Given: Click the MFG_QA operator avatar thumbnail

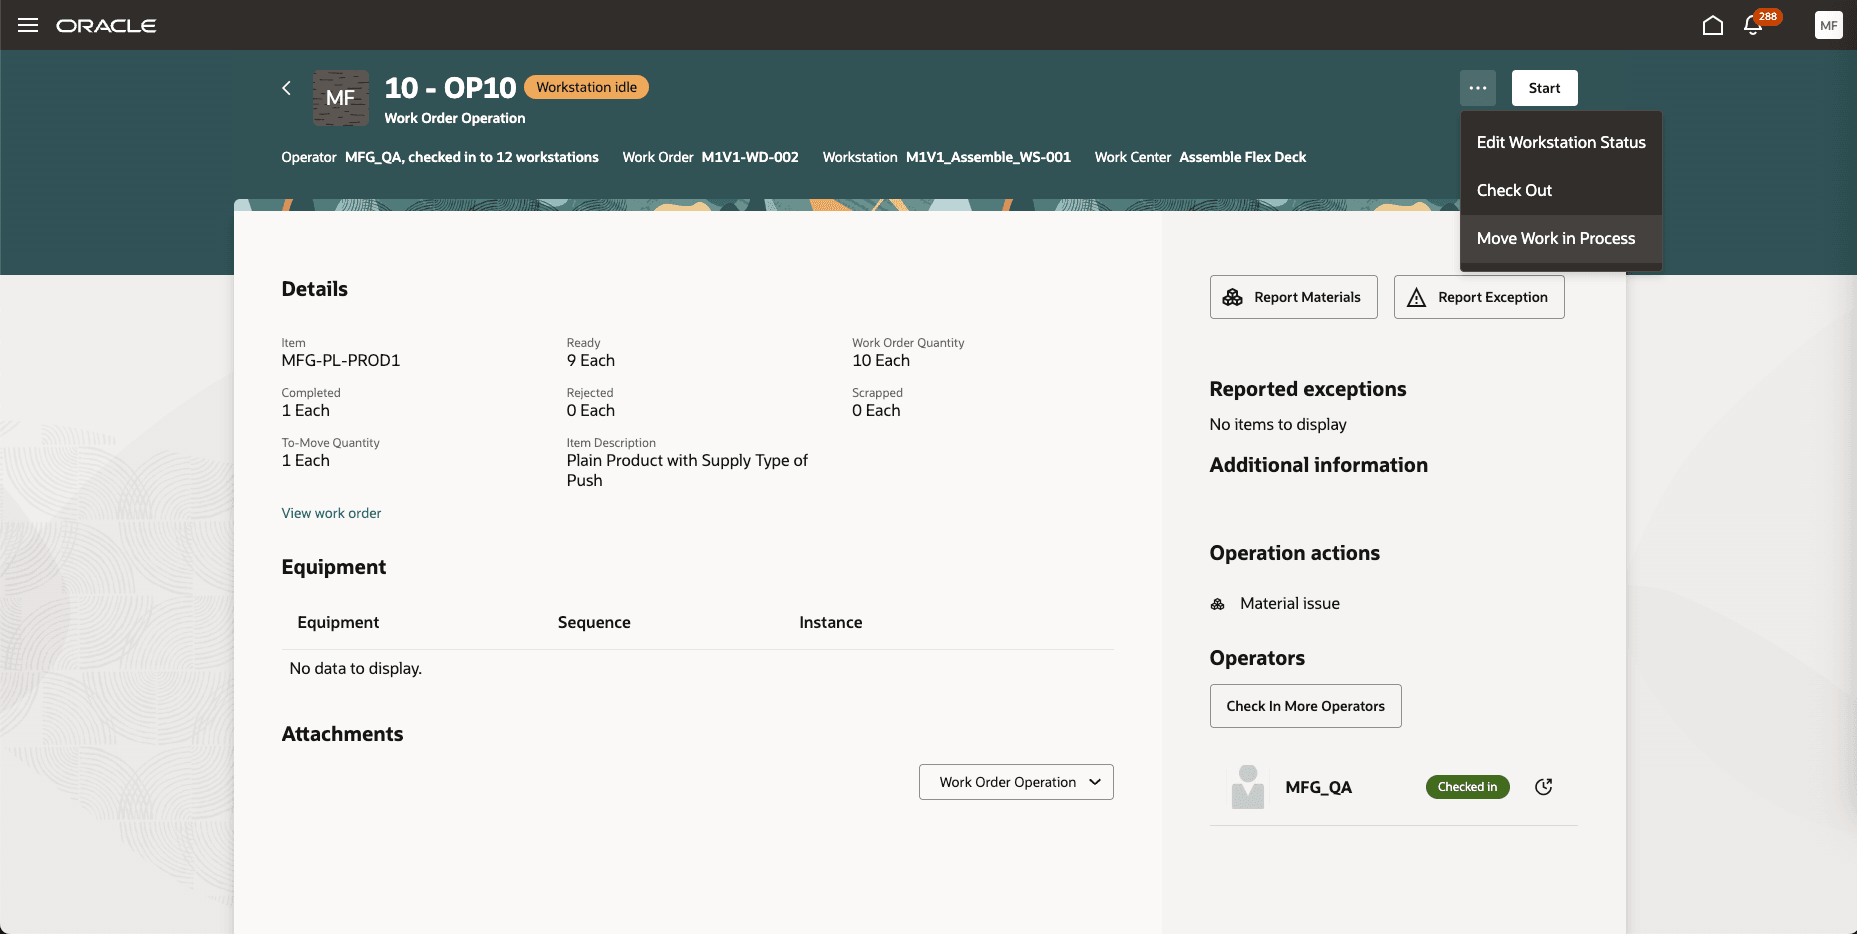Looking at the screenshot, I should click(x=1247, y=787).
